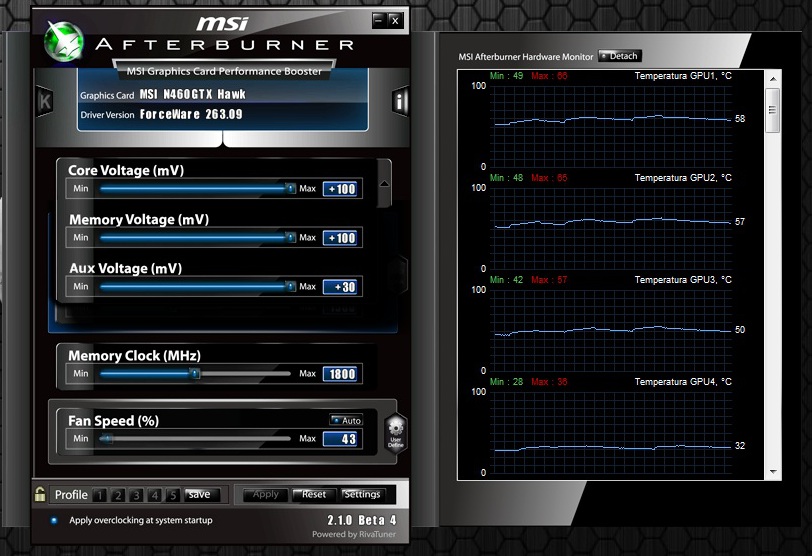Click the monitor scrollbar up arrow

[x=773, y=79]
